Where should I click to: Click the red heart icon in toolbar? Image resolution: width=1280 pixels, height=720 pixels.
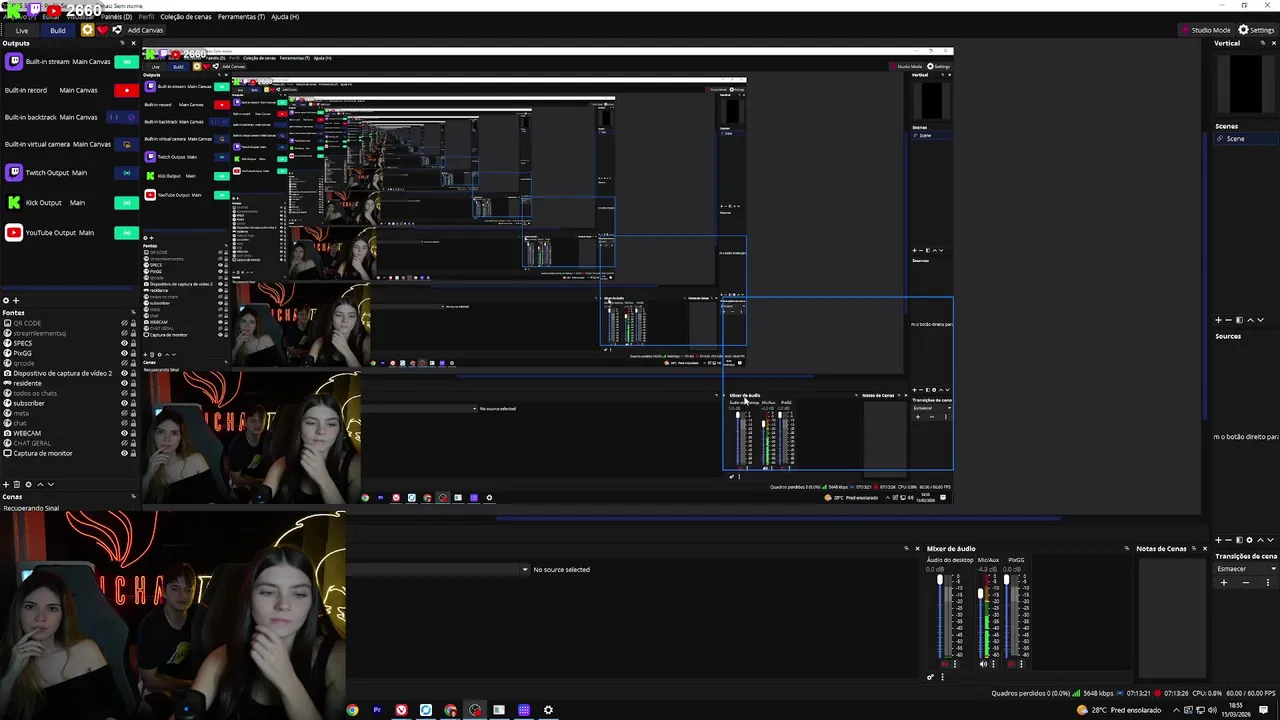click(x=102, y=30)
